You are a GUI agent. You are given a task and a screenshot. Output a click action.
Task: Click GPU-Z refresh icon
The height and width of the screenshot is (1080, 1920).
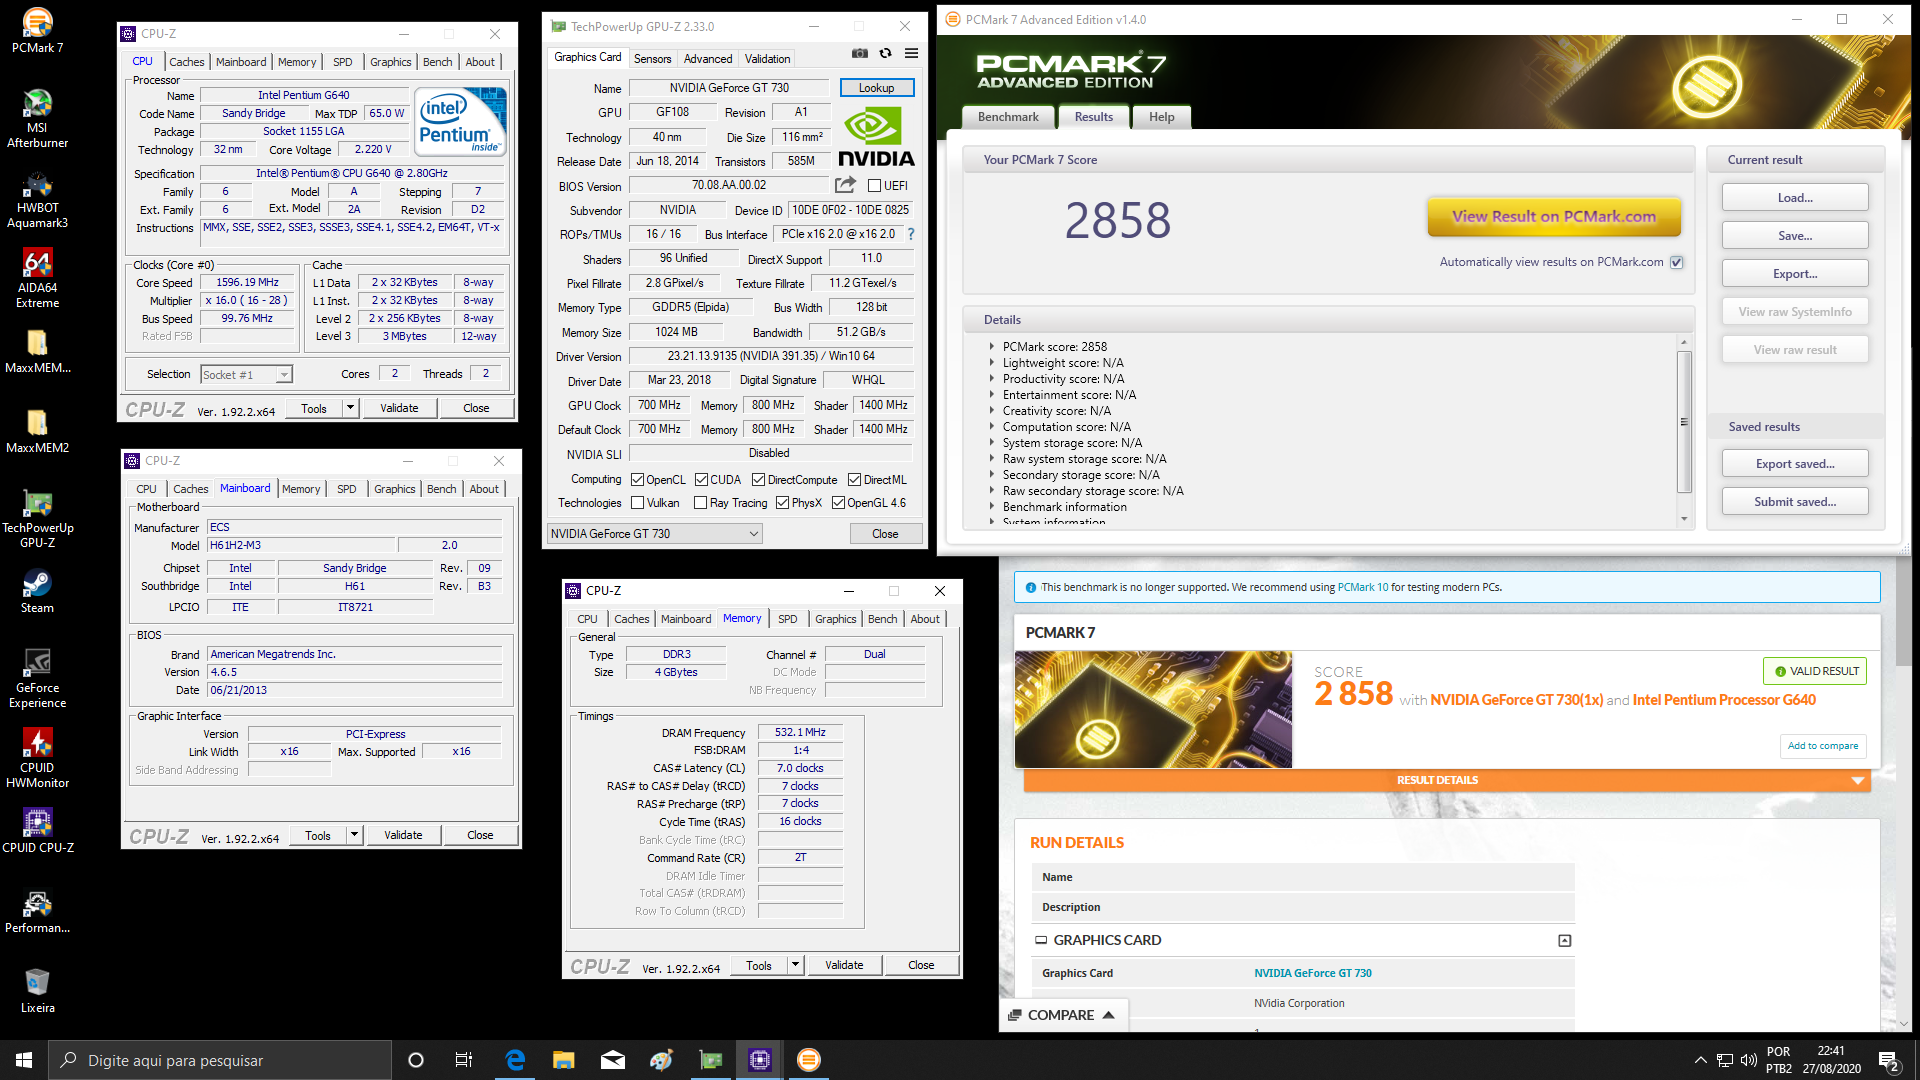point(885,54)
